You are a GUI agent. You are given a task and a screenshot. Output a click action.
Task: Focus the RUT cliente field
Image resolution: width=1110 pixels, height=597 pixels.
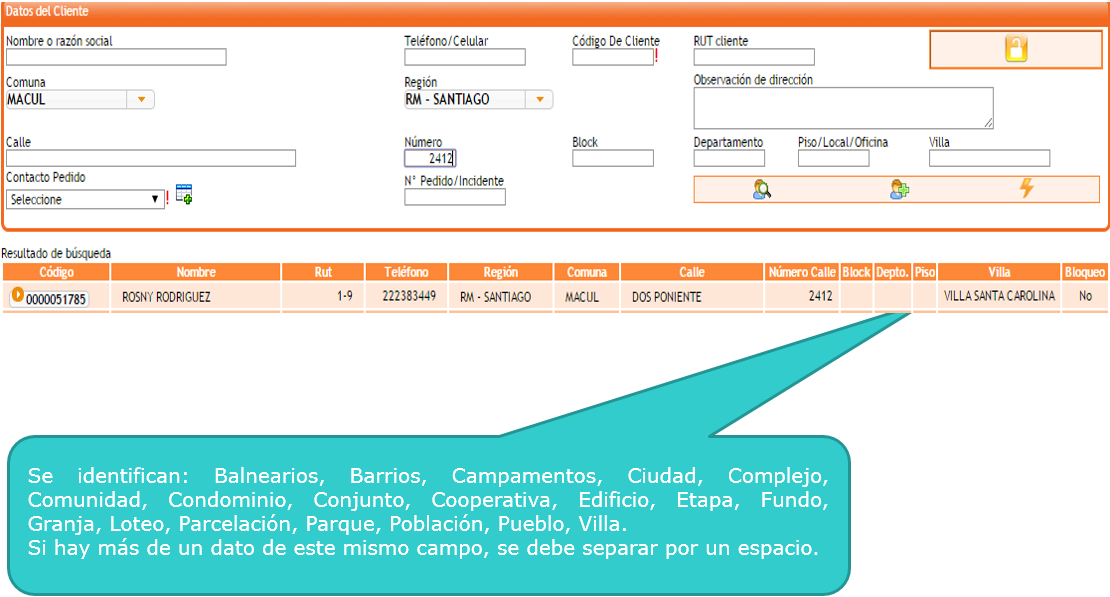pos(754,57)
